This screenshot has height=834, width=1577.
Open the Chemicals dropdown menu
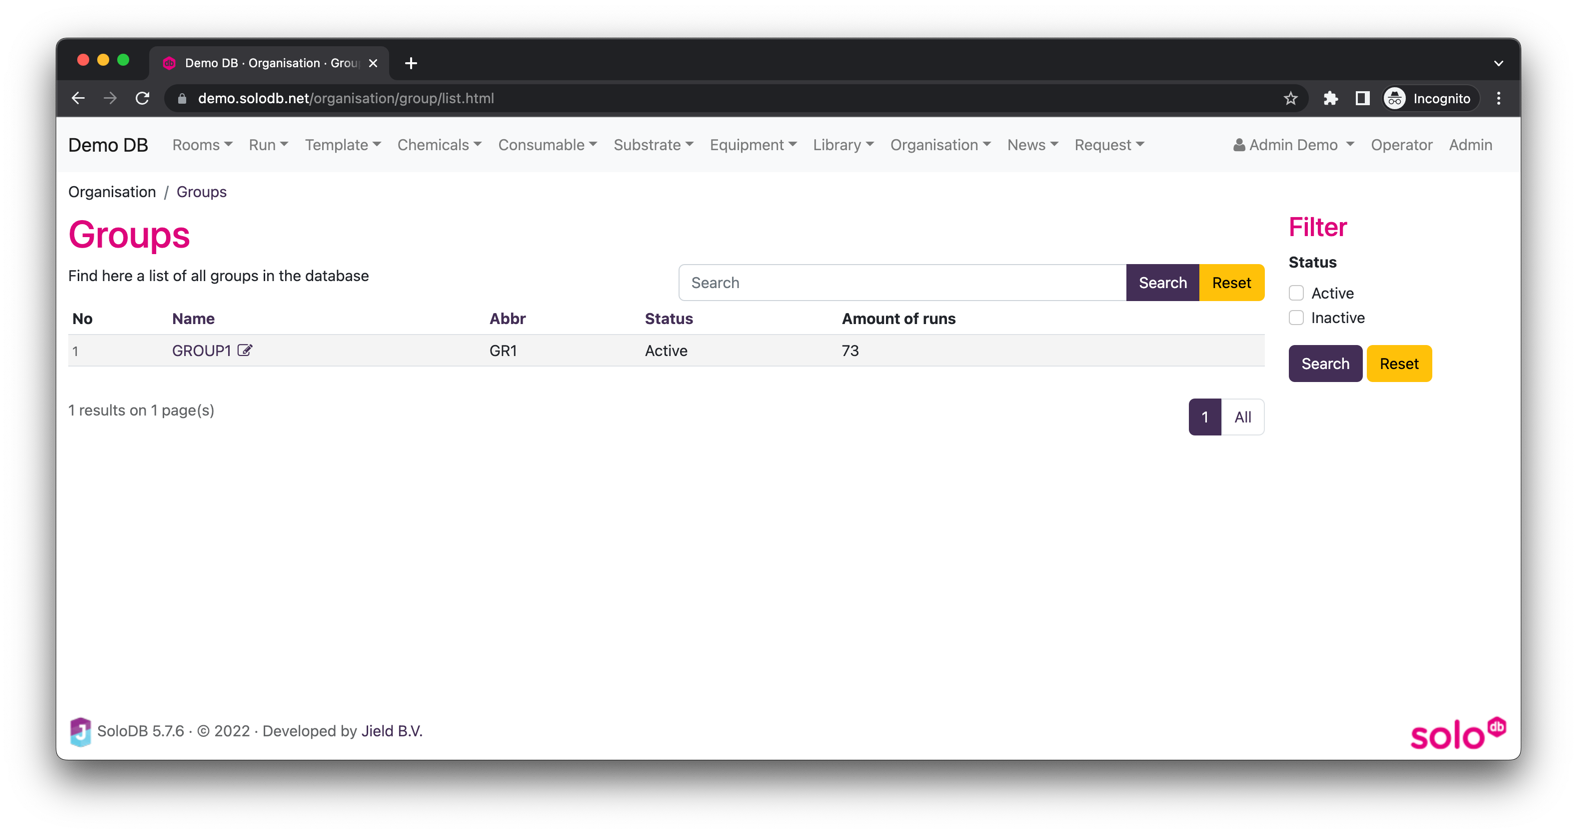tap(439, 145)
